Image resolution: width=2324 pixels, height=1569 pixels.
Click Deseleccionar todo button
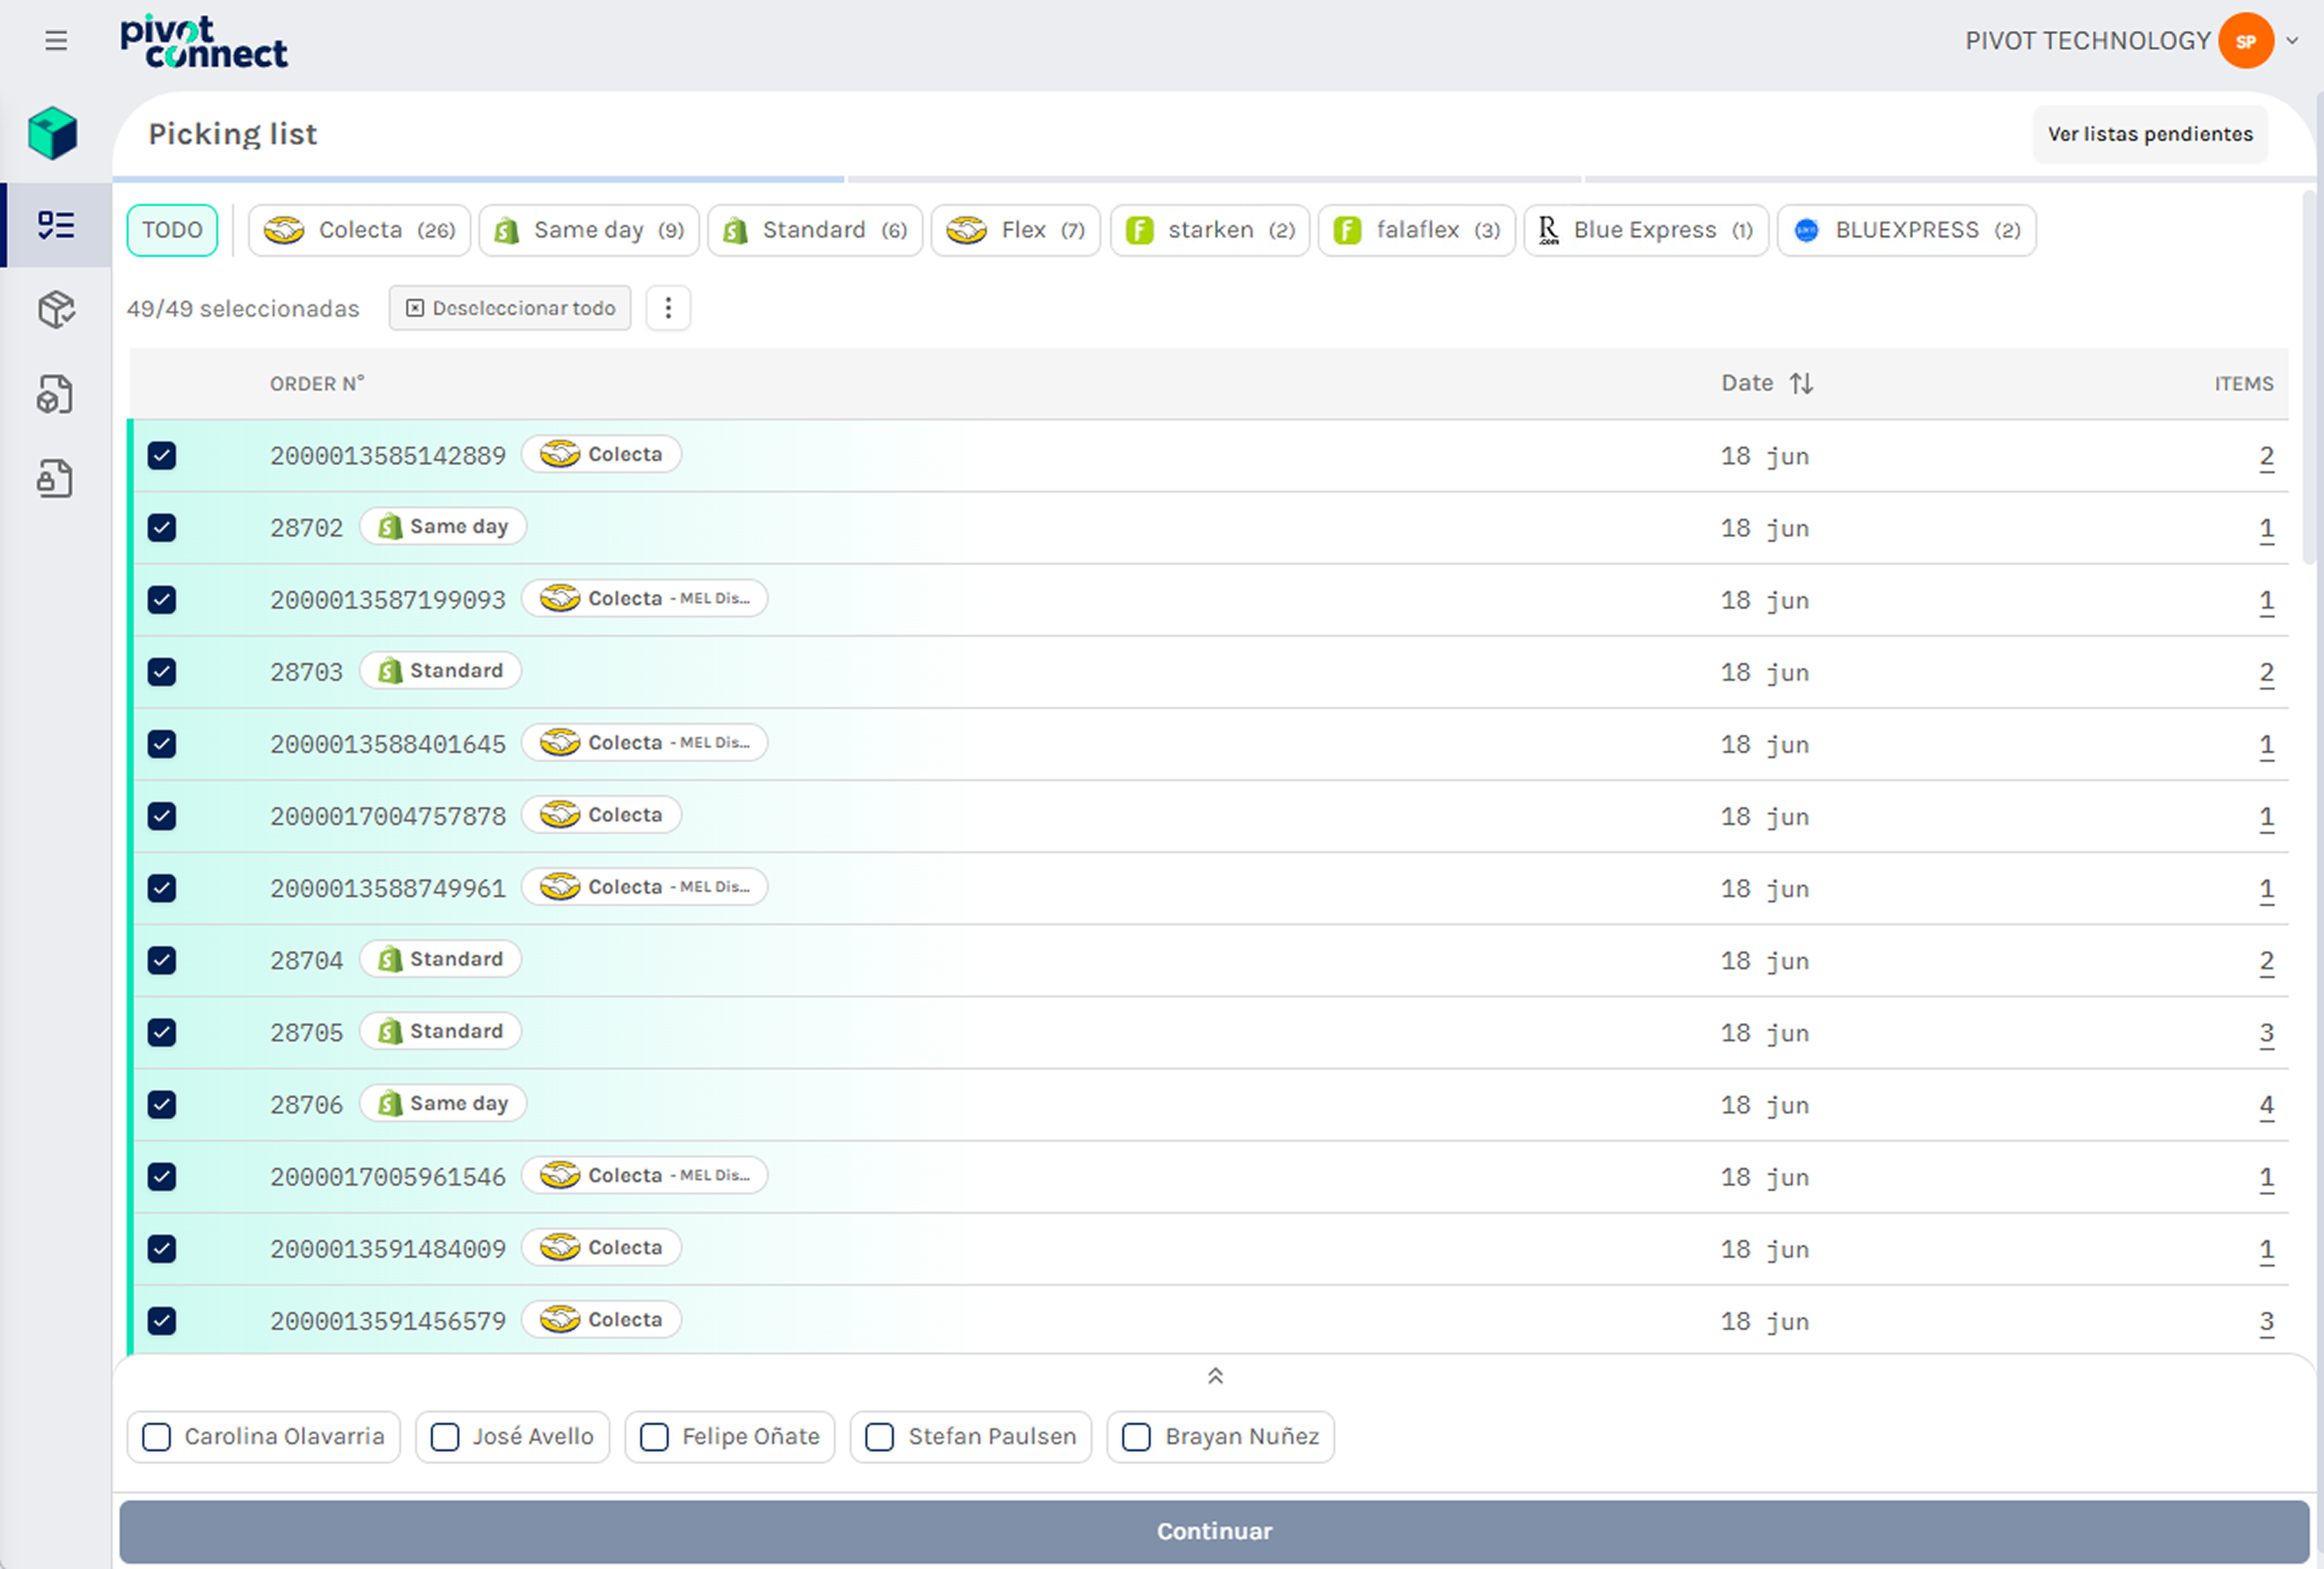pos(510,308)
